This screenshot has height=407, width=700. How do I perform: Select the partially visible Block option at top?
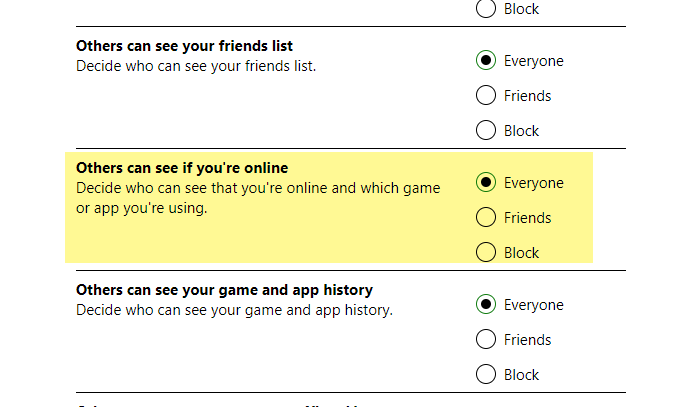coord(486,9)
